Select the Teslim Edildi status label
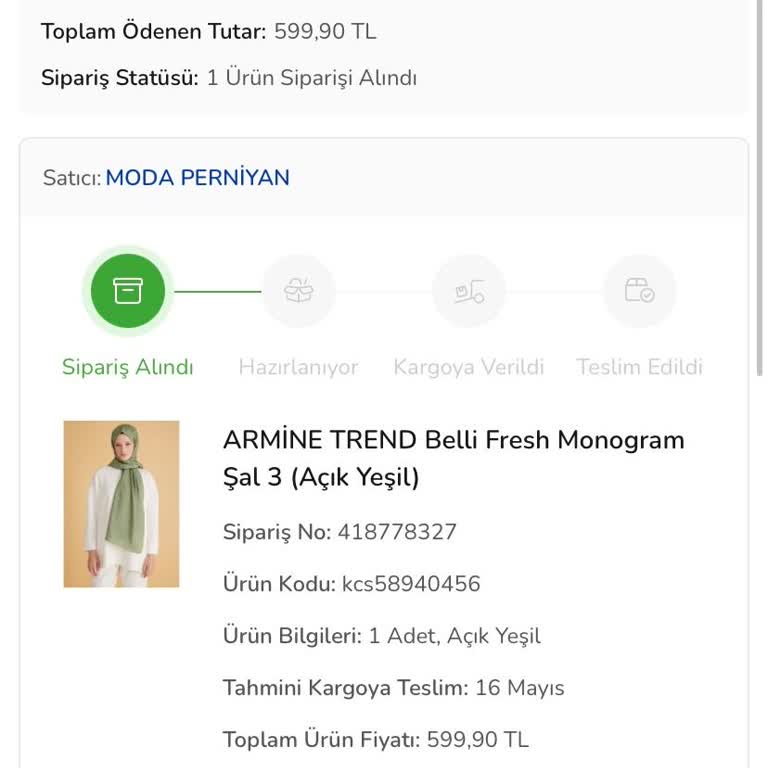 tap(639, 367)
